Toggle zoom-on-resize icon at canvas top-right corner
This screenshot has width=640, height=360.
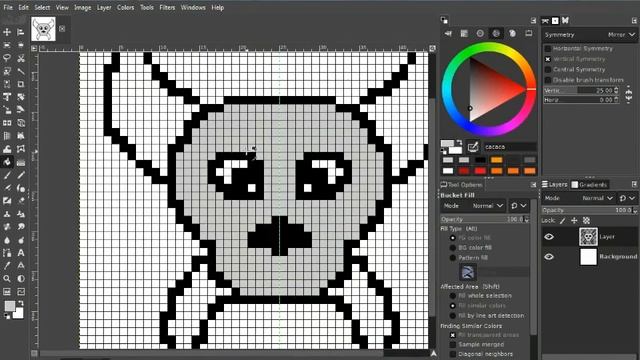[432, 48]
